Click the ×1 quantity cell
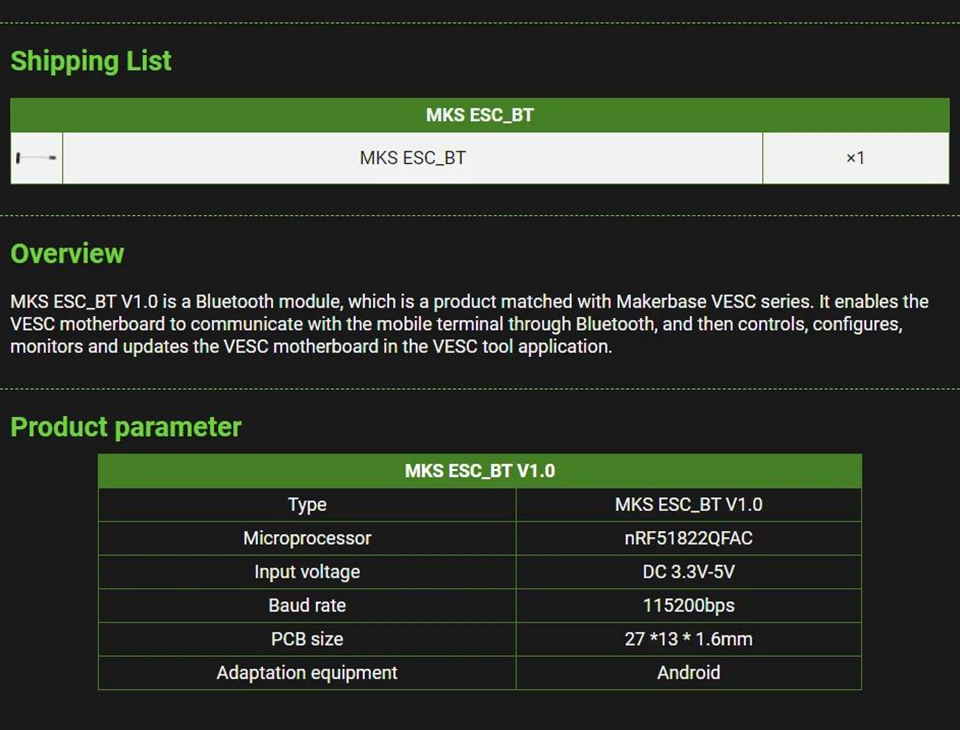Viewport: 960px width, 730px height. [x=855, y=158]
